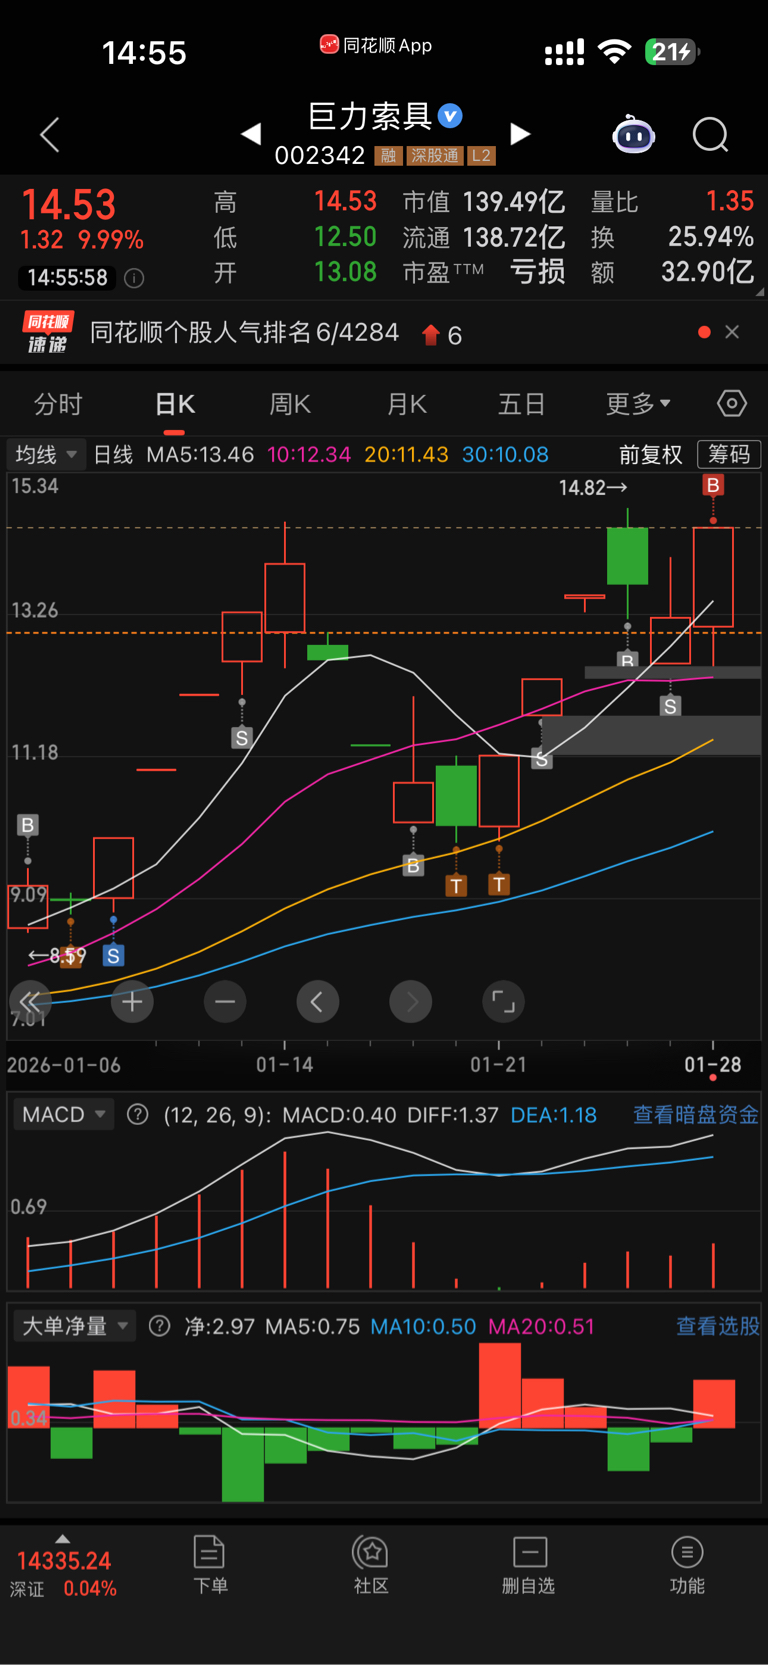
Task: Tap the info icon beside 14:55:58
Action: tap(134, 278)
